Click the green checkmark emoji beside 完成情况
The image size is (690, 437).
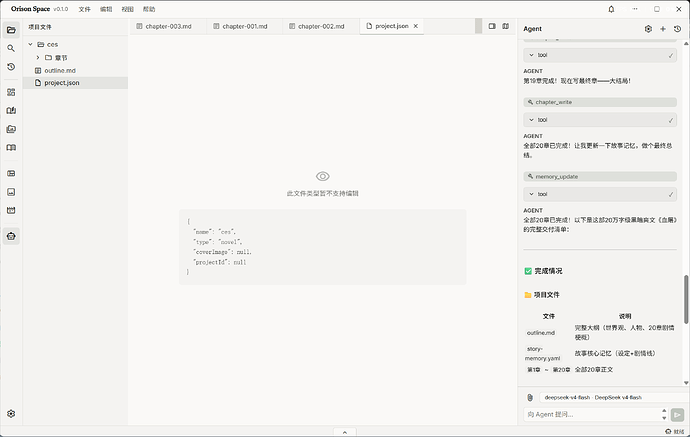tap(528, 271)
